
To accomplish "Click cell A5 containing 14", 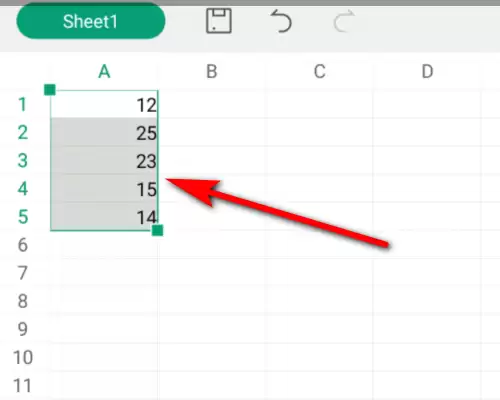I will point(104,216).
